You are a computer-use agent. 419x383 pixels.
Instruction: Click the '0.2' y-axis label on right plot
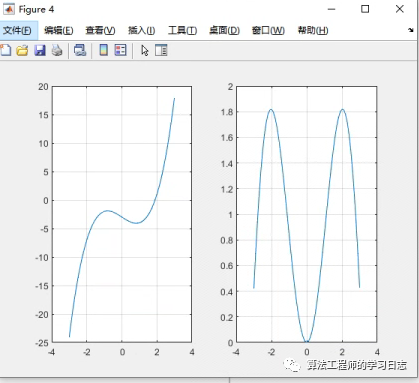point(227,317)
